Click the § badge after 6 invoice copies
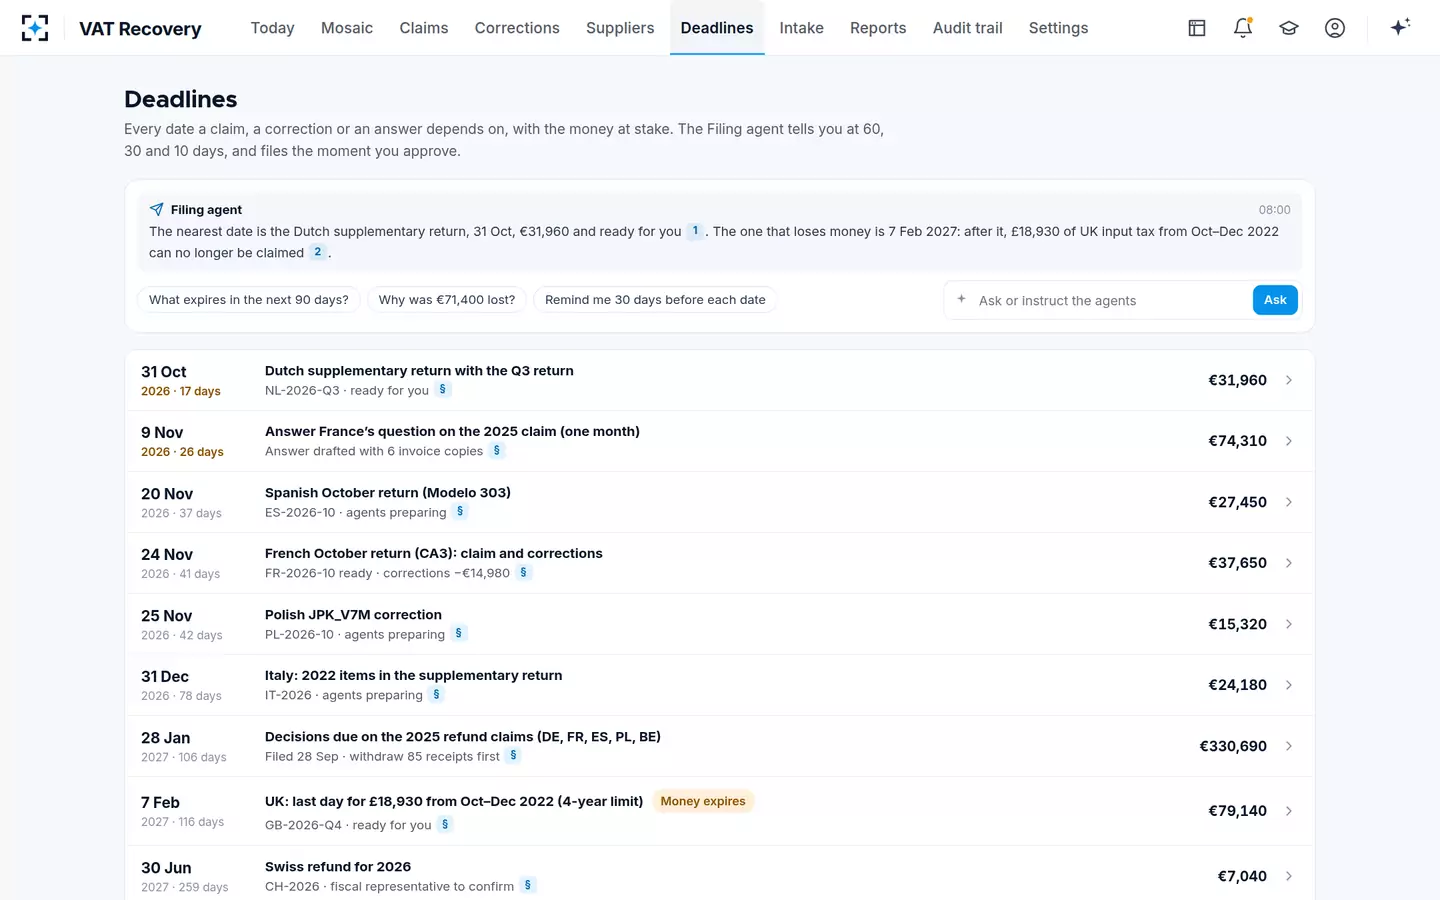The width and height of the screenshot is (1440, 900). click(497, 450)
